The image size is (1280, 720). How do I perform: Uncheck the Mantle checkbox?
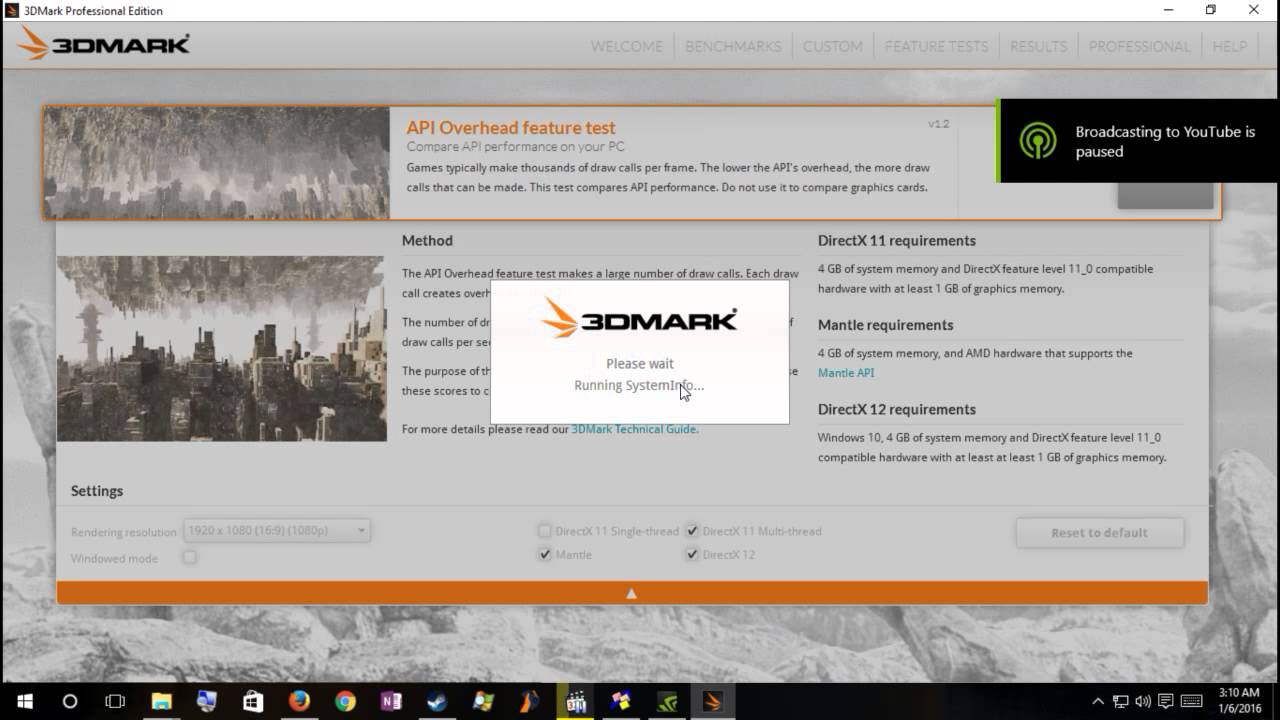[545, 554]
